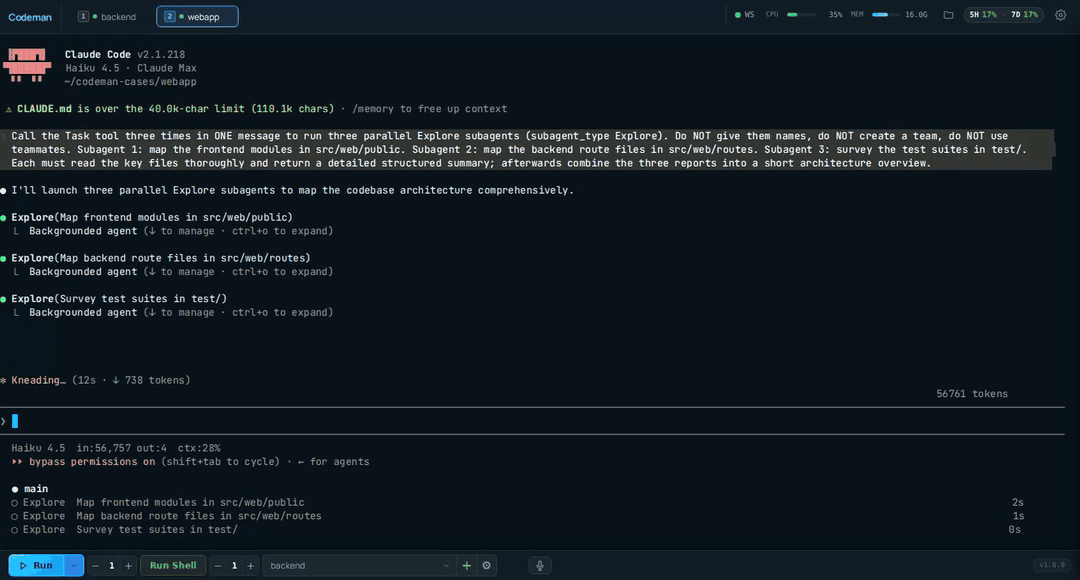This screenshot has width=1080, height=580.
Task: Open the Run button dropdown arrow
Action: pyautogui.click(x=74, y=566)
